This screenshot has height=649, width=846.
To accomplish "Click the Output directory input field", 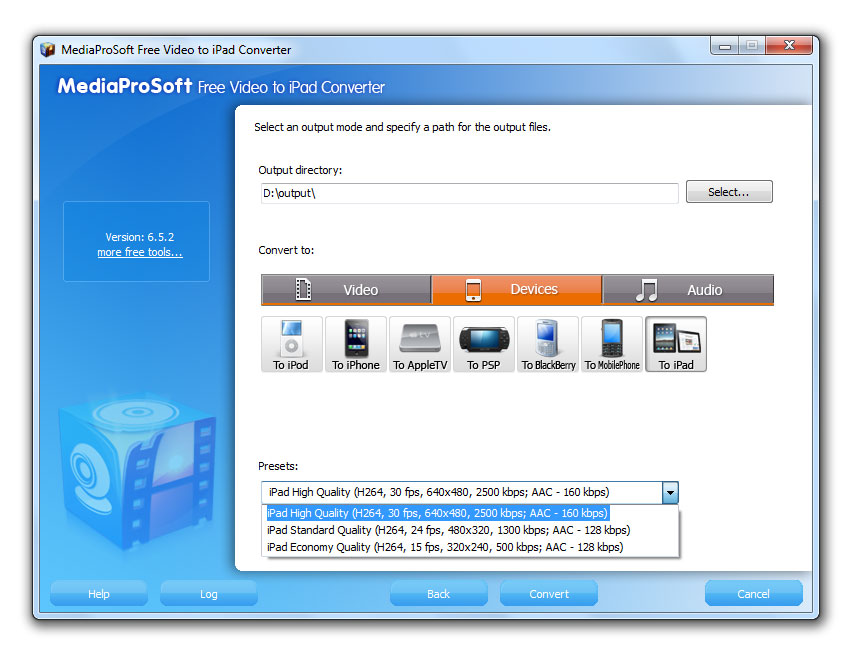I will [469, 193].
